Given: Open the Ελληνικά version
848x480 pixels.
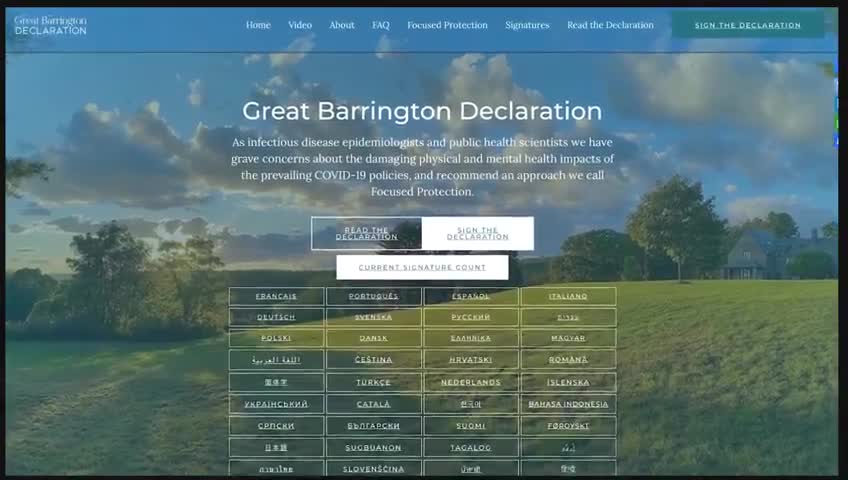Looking at the screenshot, I should pyautogui.click(x=471, y=338).
